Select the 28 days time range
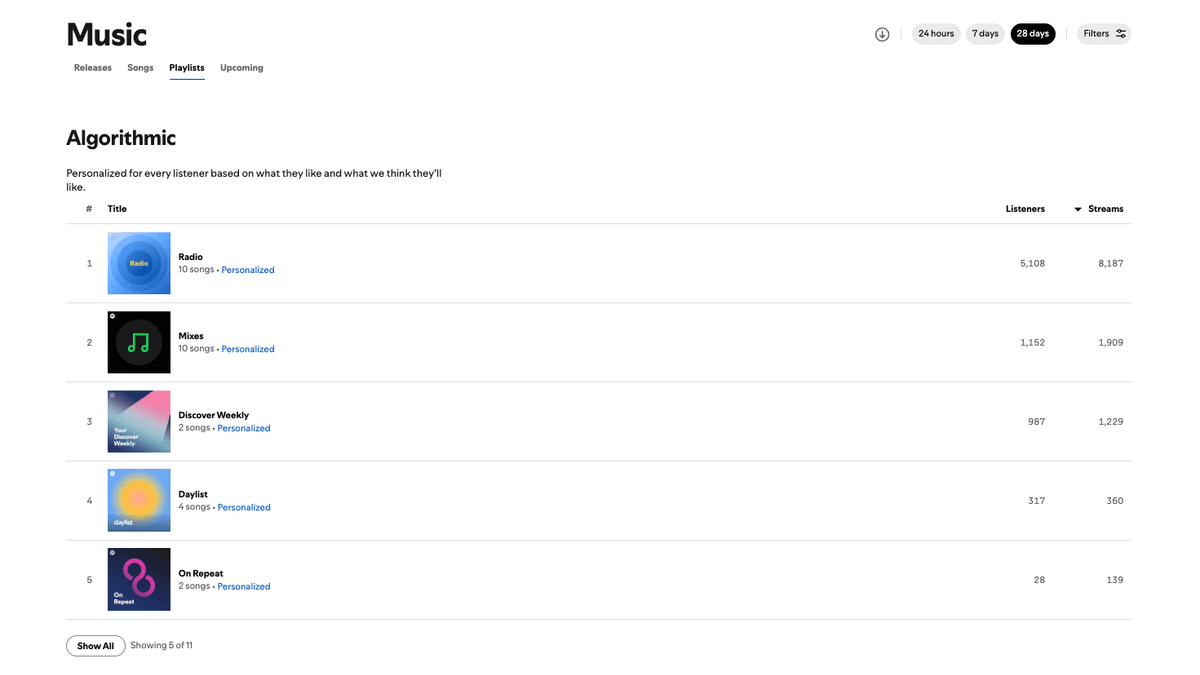 coord(1033,34)
